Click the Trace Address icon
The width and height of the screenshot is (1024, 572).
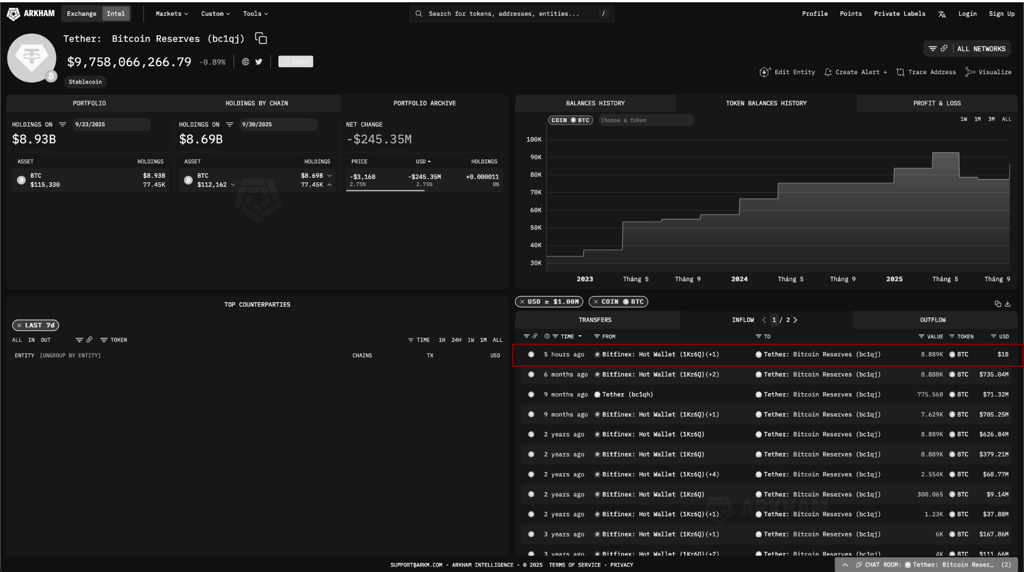901,72
